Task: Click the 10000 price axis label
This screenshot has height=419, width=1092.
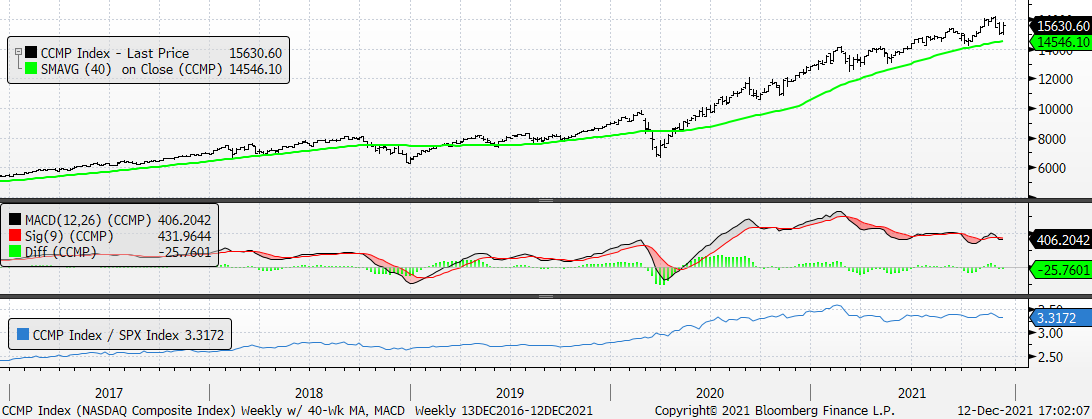Action: coord(1056,109)
